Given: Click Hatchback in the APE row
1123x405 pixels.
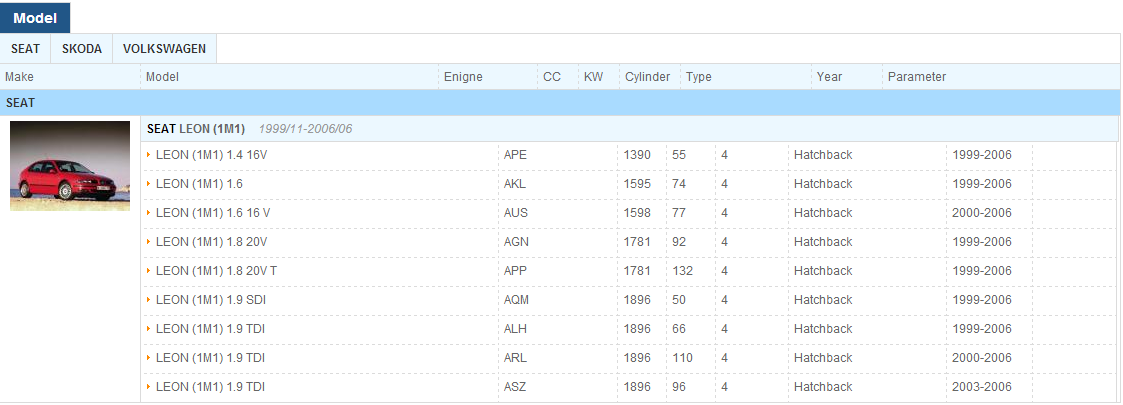Looking at the screenshot, I should point(823,155).
